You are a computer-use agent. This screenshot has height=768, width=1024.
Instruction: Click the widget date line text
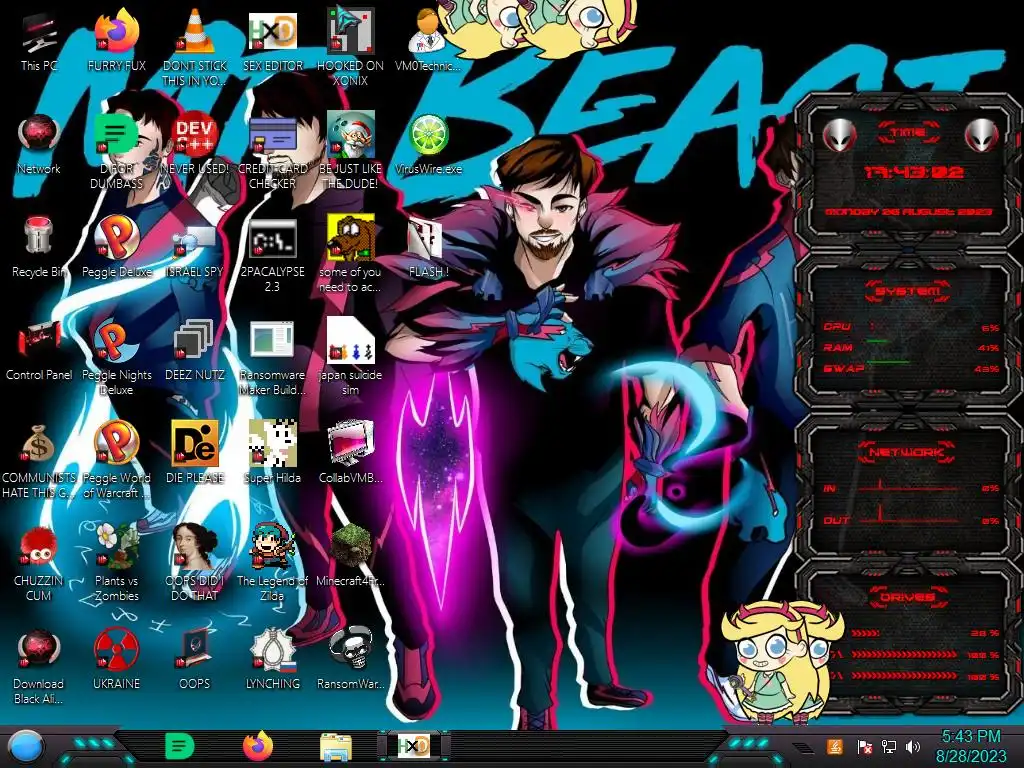click(x=908, y=212)
